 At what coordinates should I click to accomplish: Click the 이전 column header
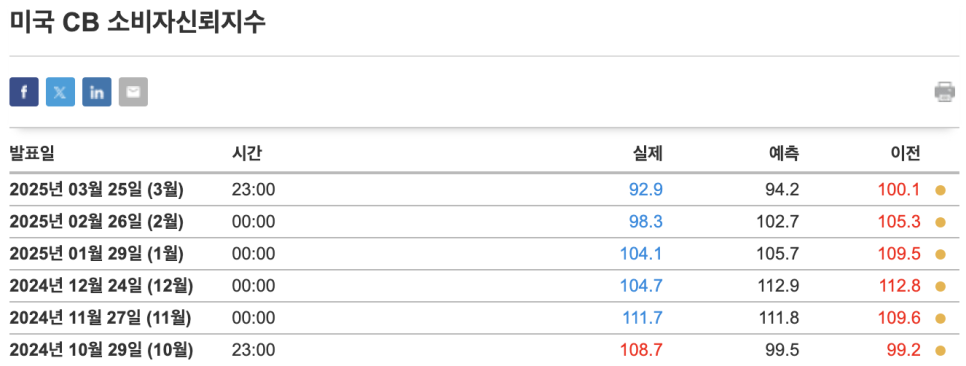(906, 153)
